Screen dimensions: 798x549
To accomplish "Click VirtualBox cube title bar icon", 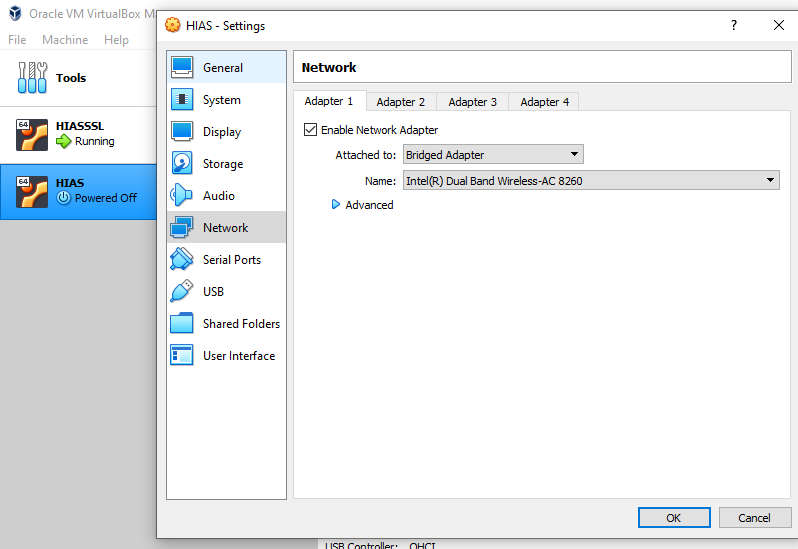I will tap(15, 13).
